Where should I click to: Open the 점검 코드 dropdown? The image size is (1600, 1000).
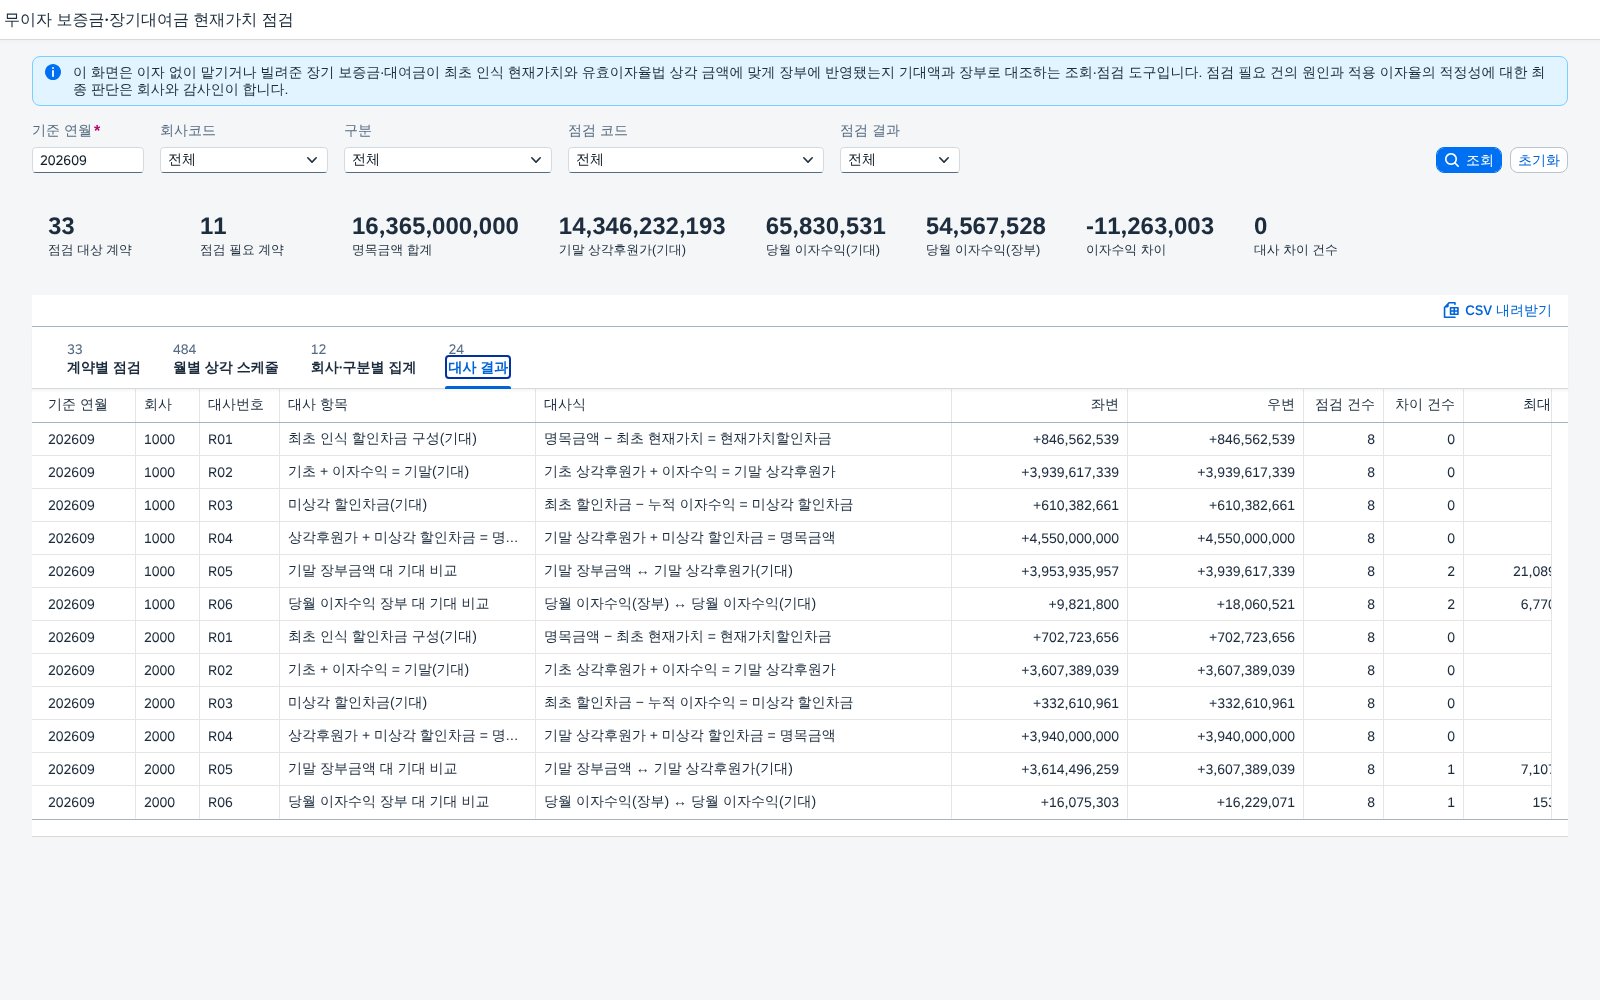pos(696,160)
